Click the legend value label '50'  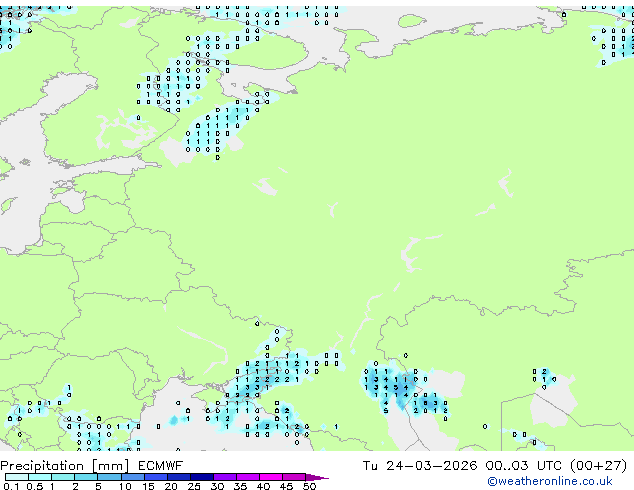pos(309,486)
